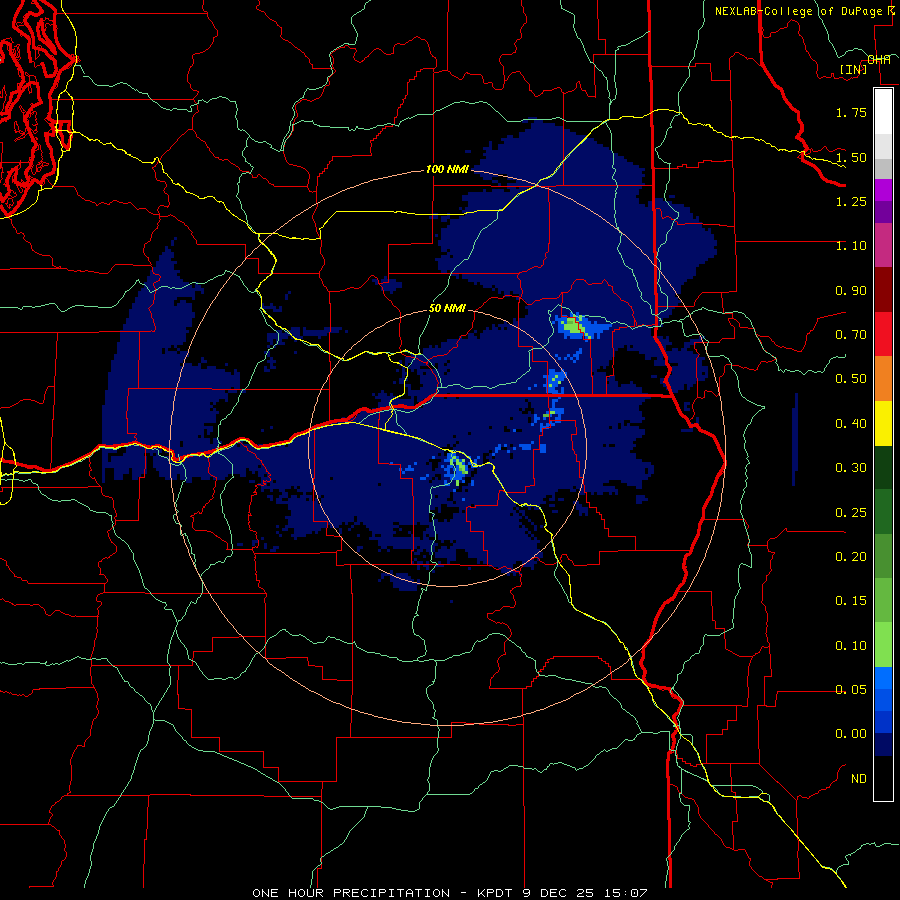Click the 0.25 legend value
This screenshot has height=900, width=900.
click(851, 513)
